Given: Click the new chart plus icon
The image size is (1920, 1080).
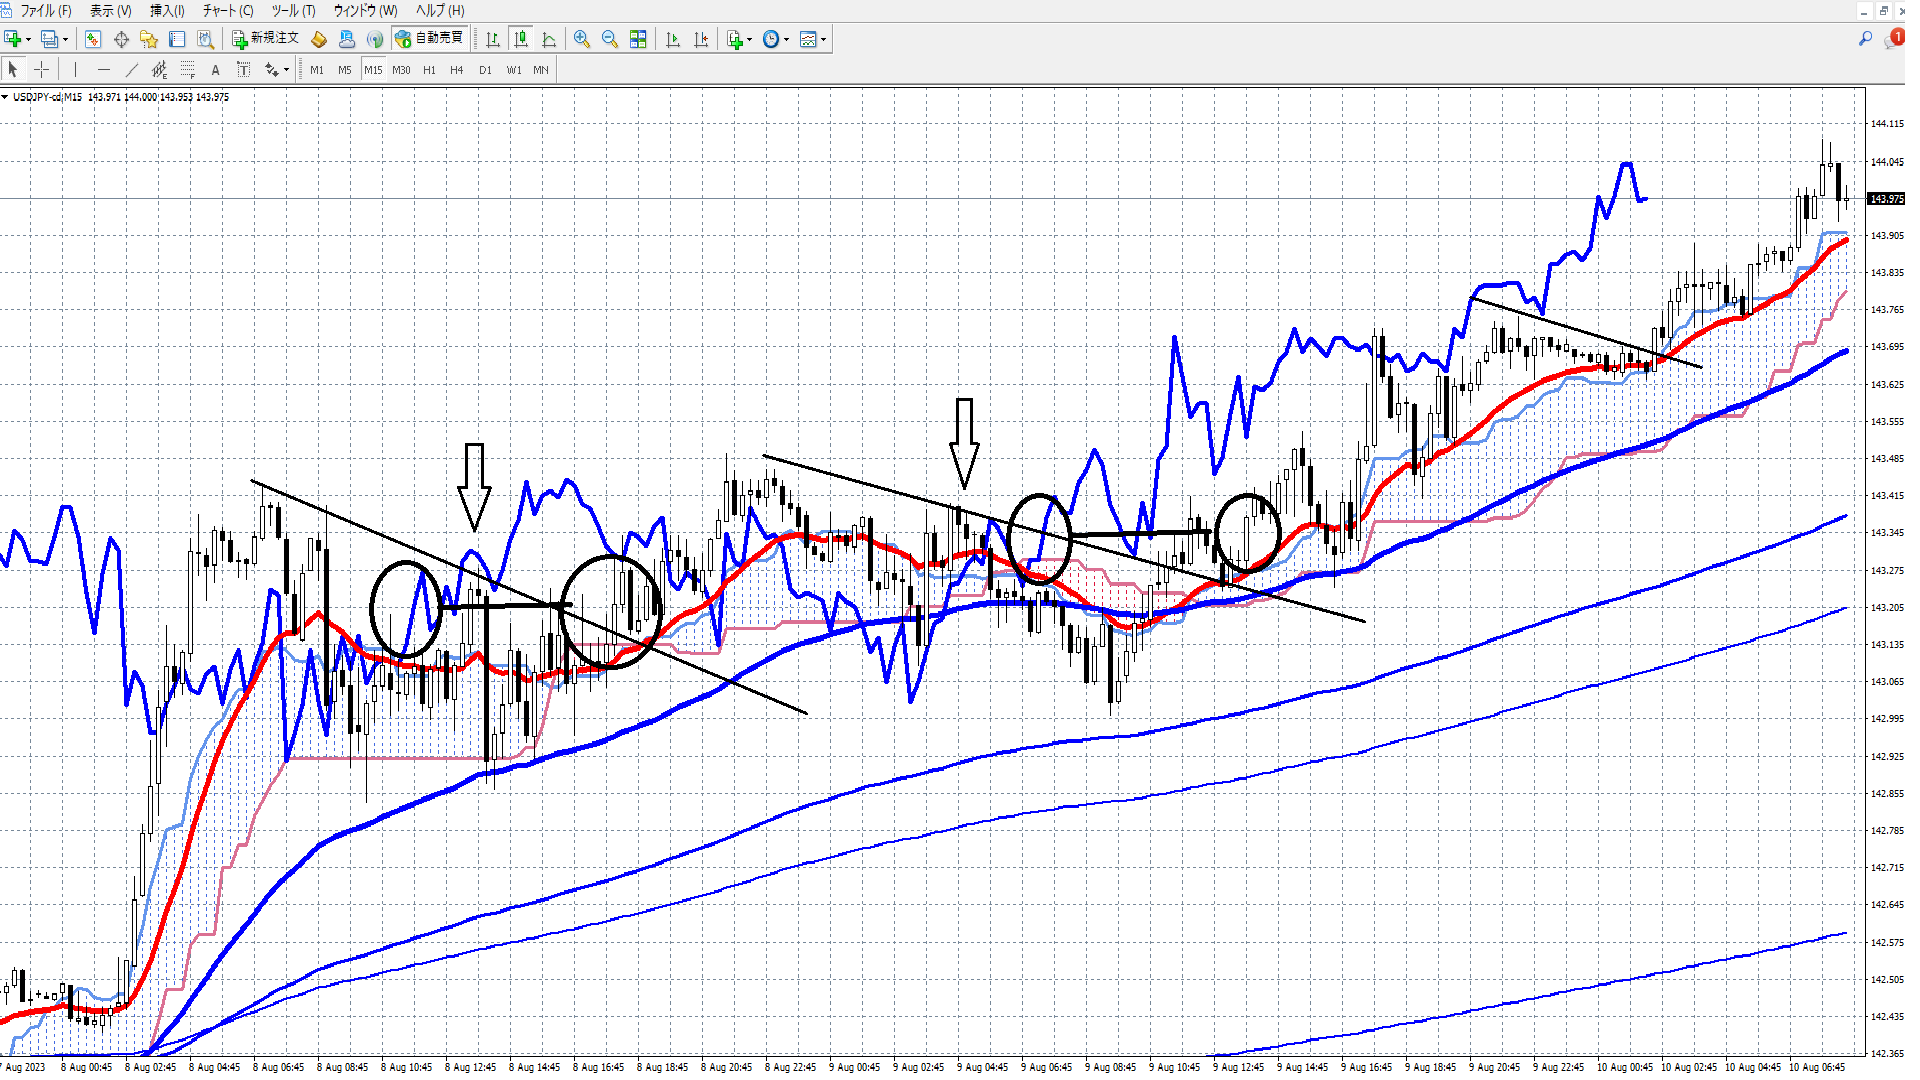Looking at the screenshot, I should point(12,39).
